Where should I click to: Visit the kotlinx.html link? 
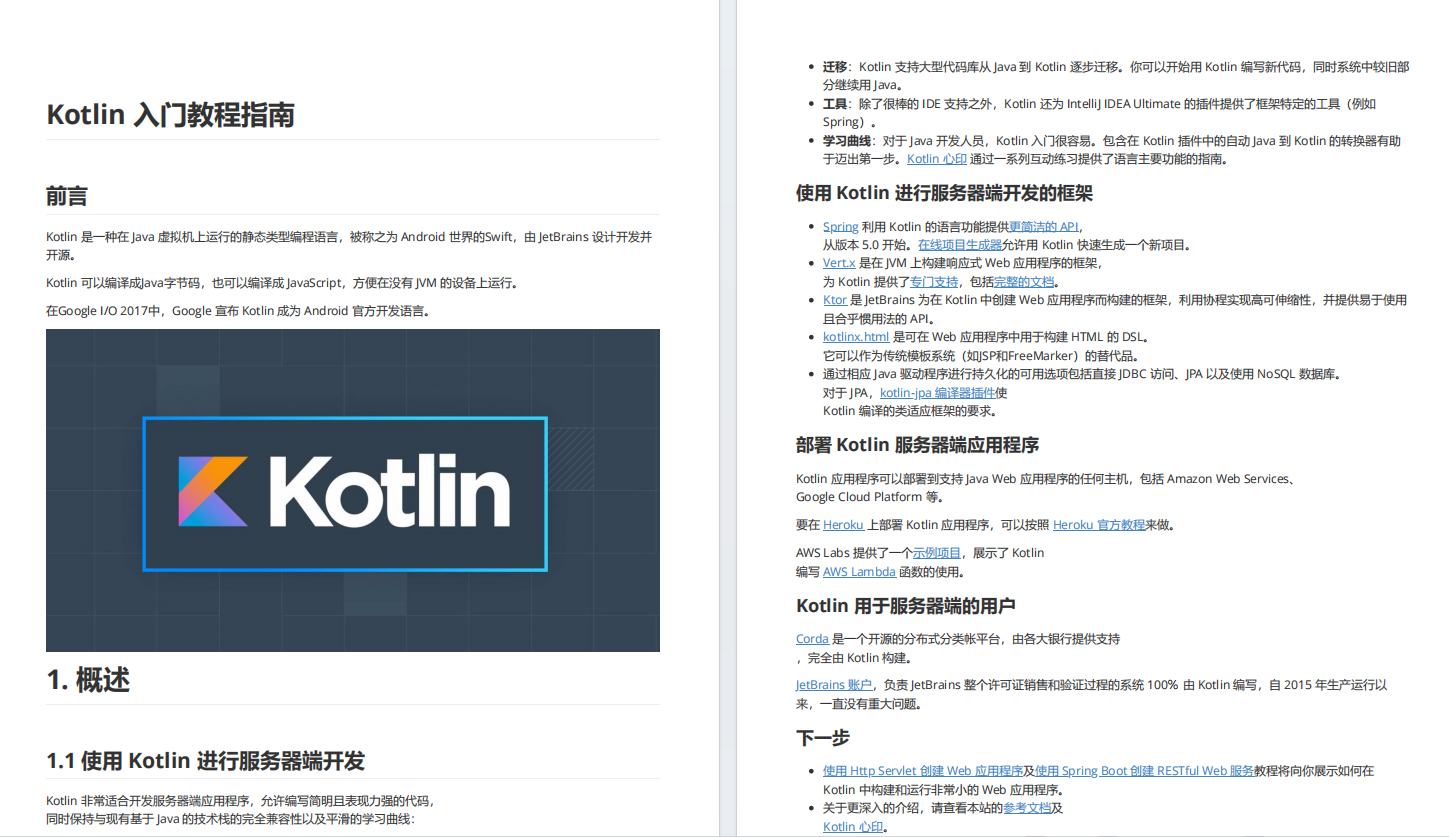tap(856, 336)
